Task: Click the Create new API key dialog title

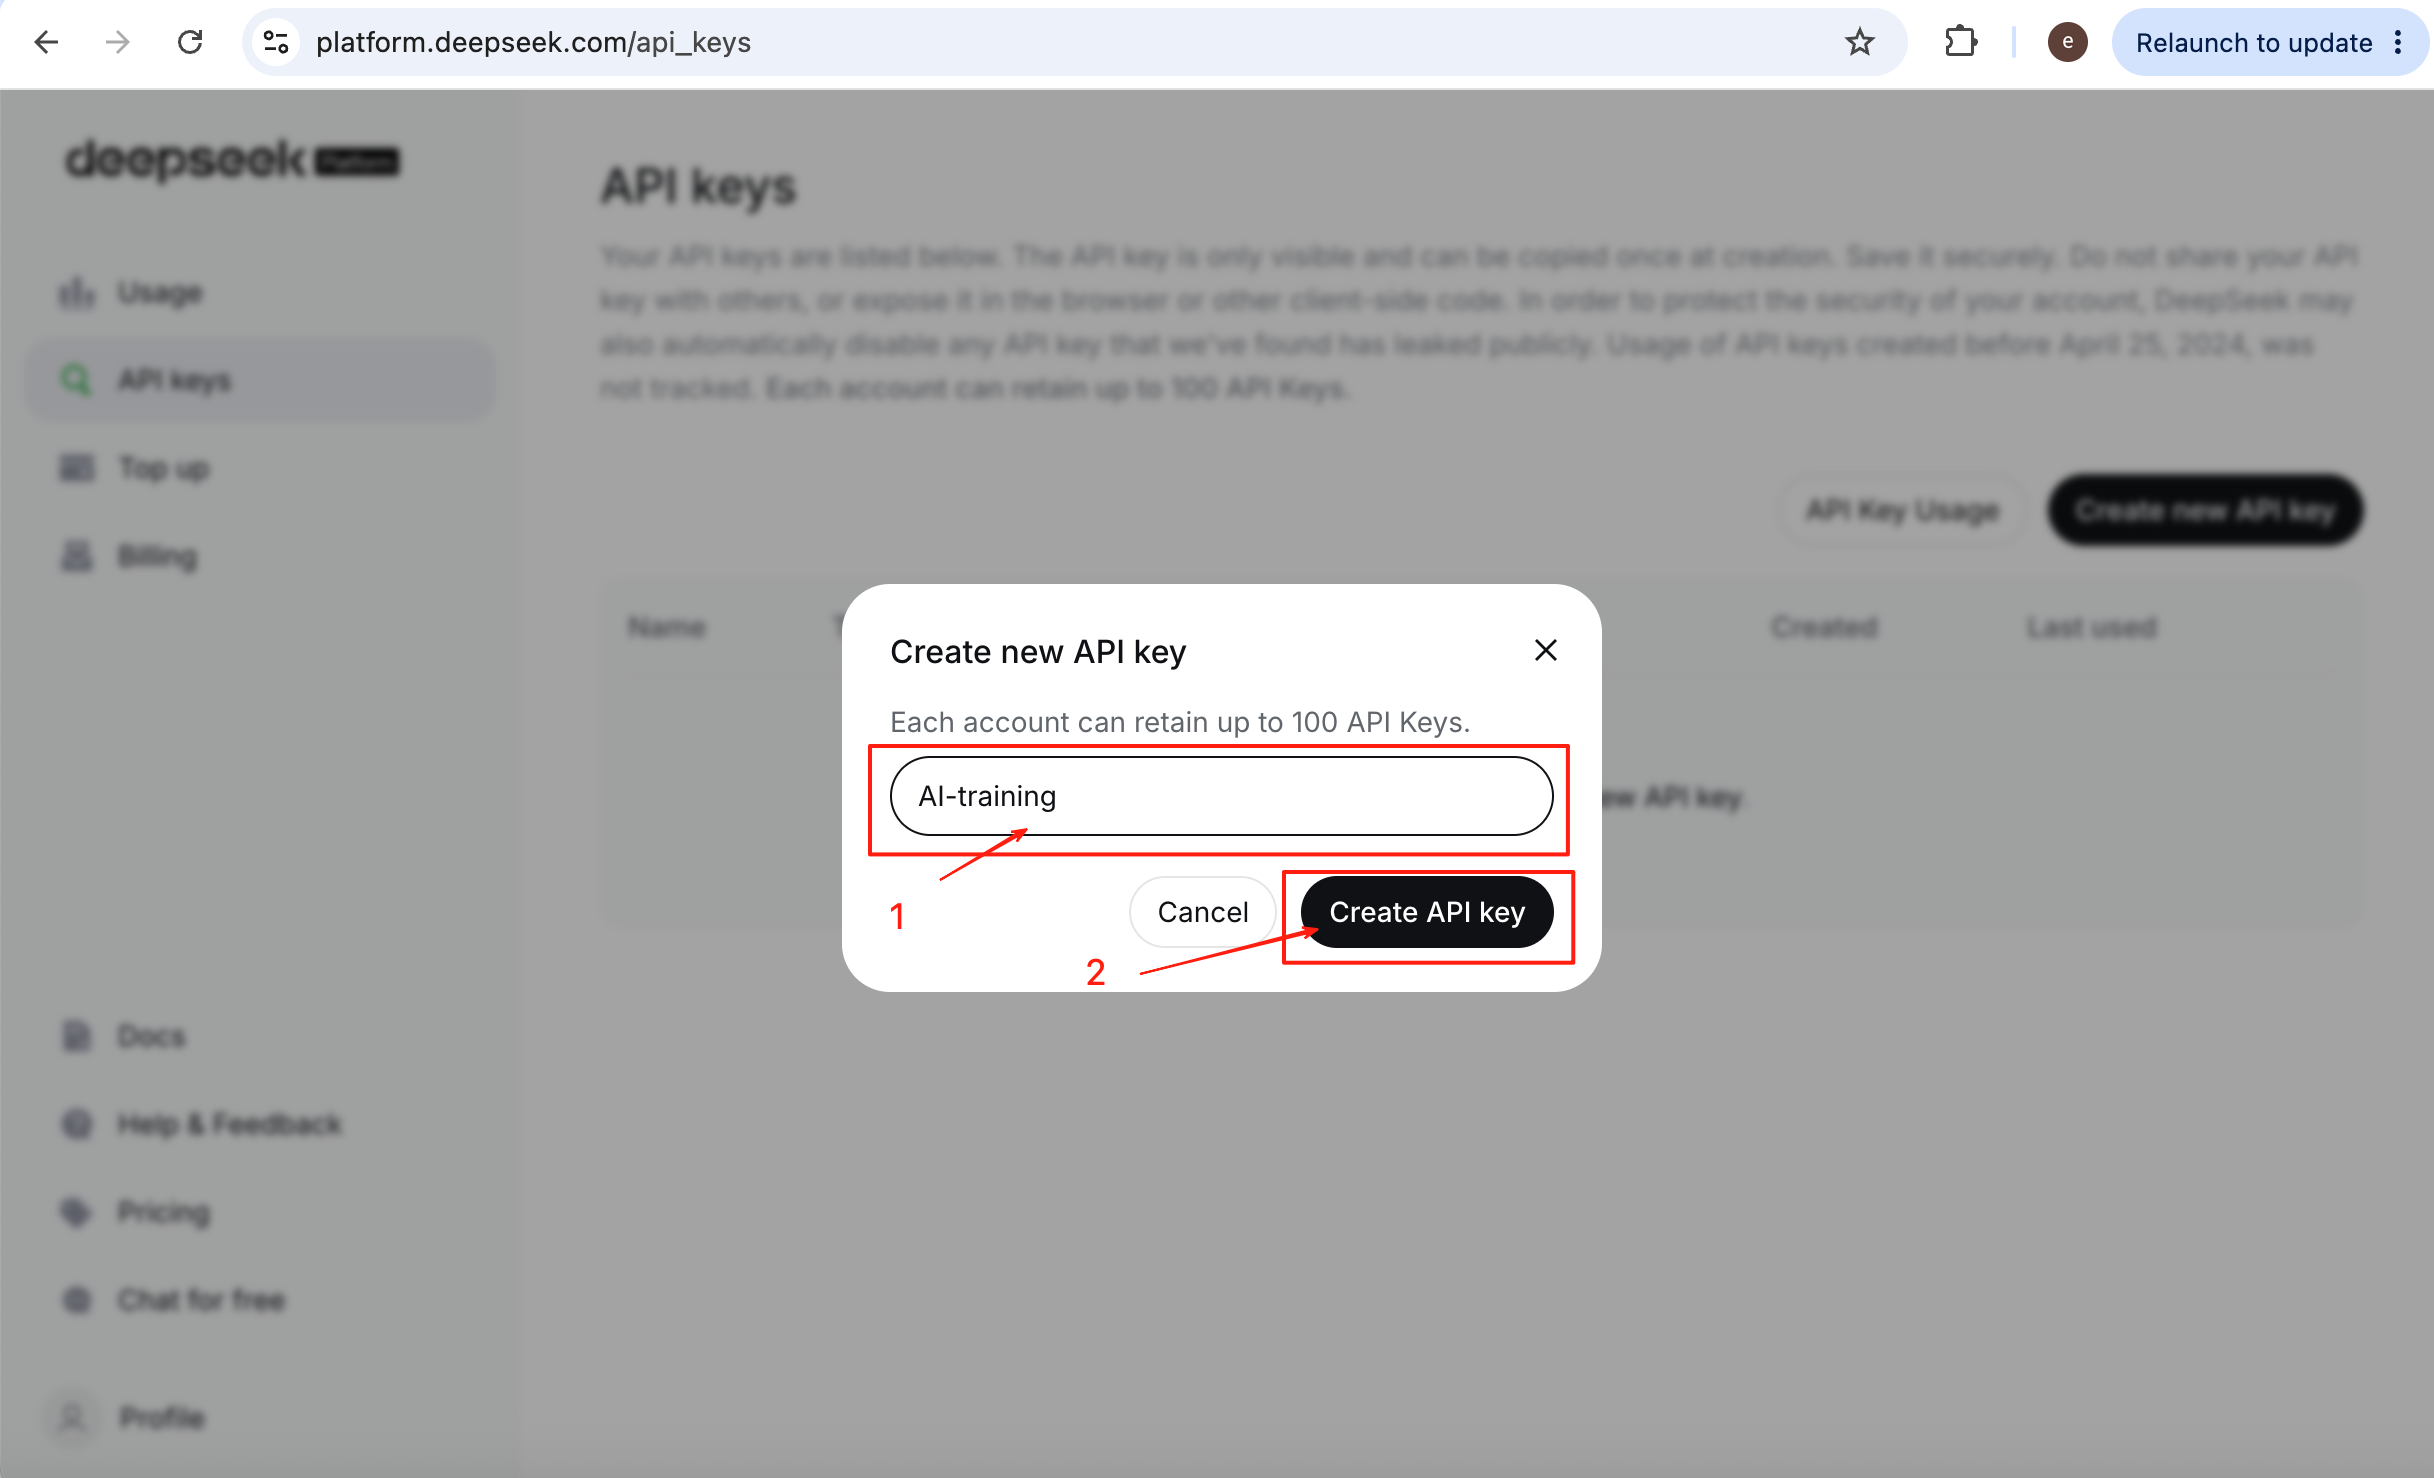Action: click(1038, 652)
